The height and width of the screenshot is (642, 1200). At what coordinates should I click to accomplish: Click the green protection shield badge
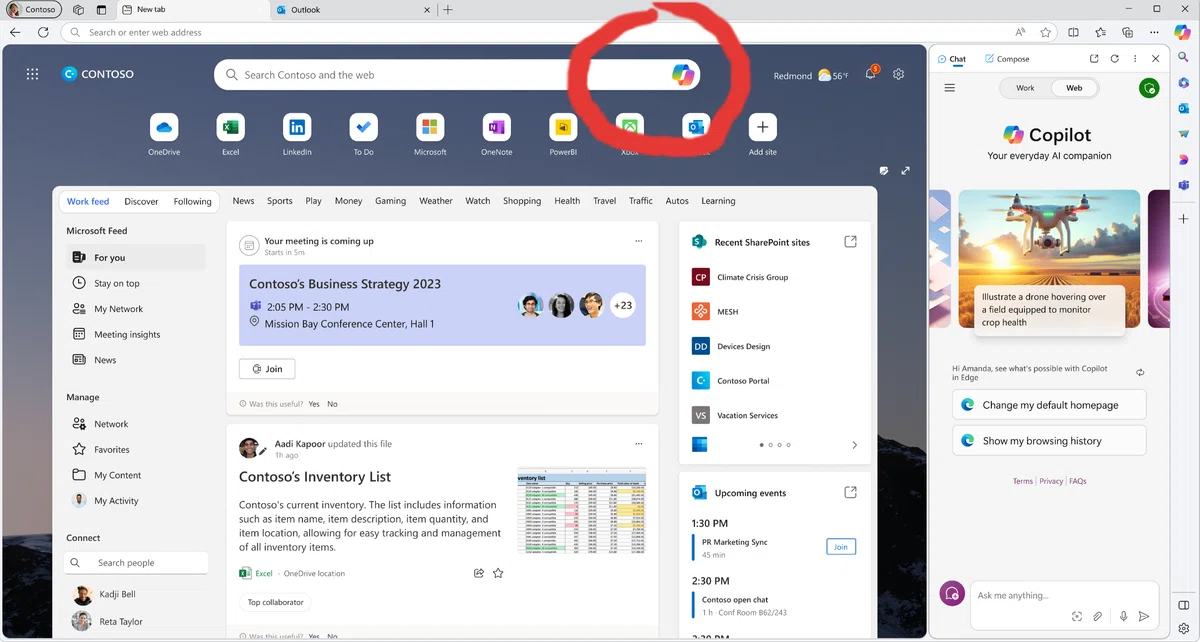(1149, 88)
